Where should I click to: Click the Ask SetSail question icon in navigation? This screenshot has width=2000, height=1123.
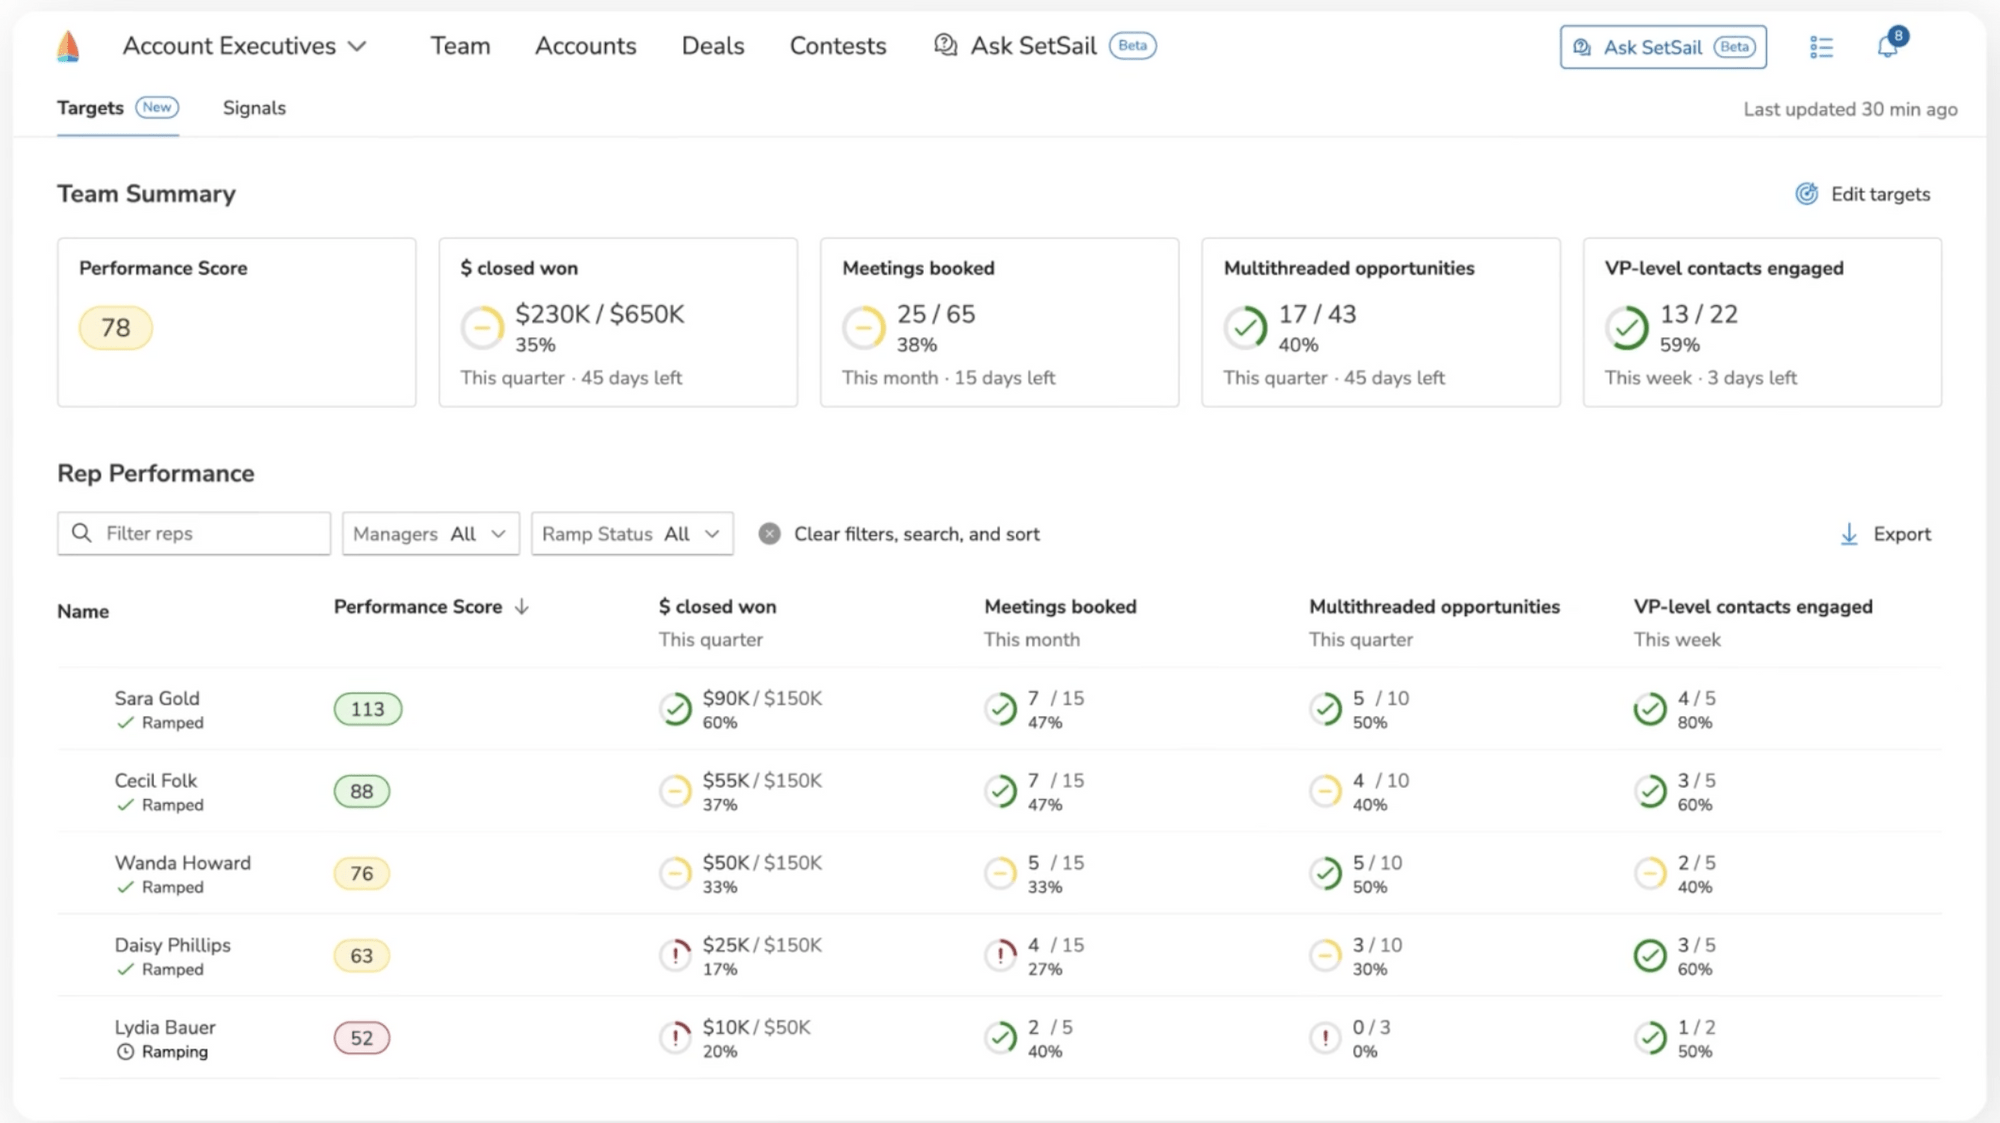tap(944, 45)
